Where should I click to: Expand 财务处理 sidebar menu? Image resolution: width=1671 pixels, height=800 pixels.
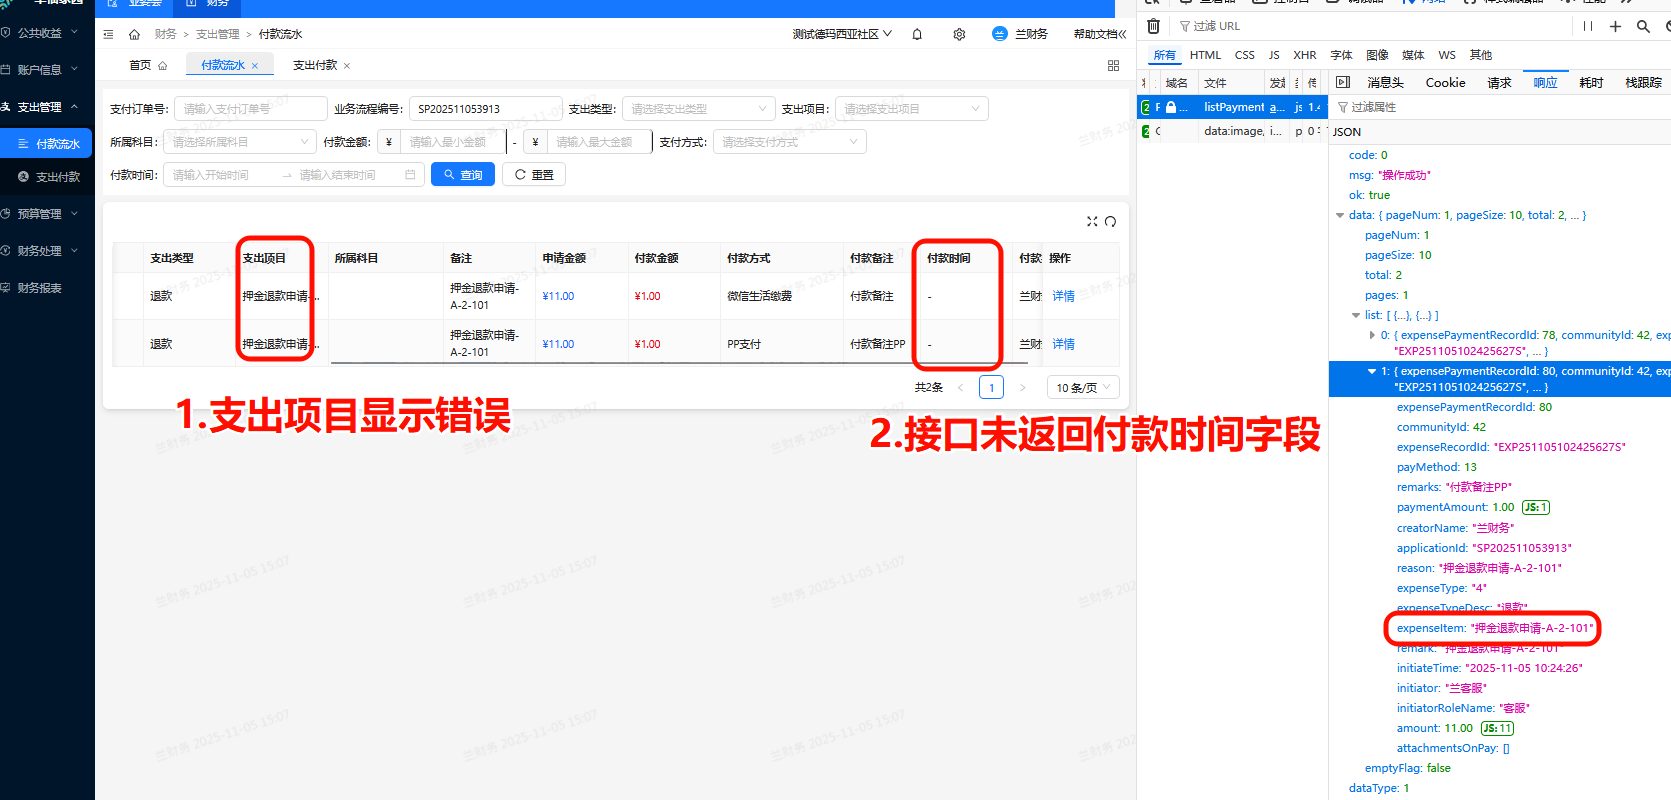click(47, 251)
